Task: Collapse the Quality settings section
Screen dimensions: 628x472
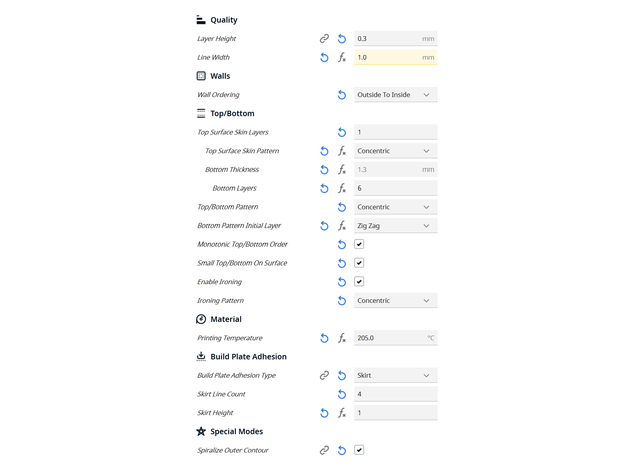Action: [223, 20]
